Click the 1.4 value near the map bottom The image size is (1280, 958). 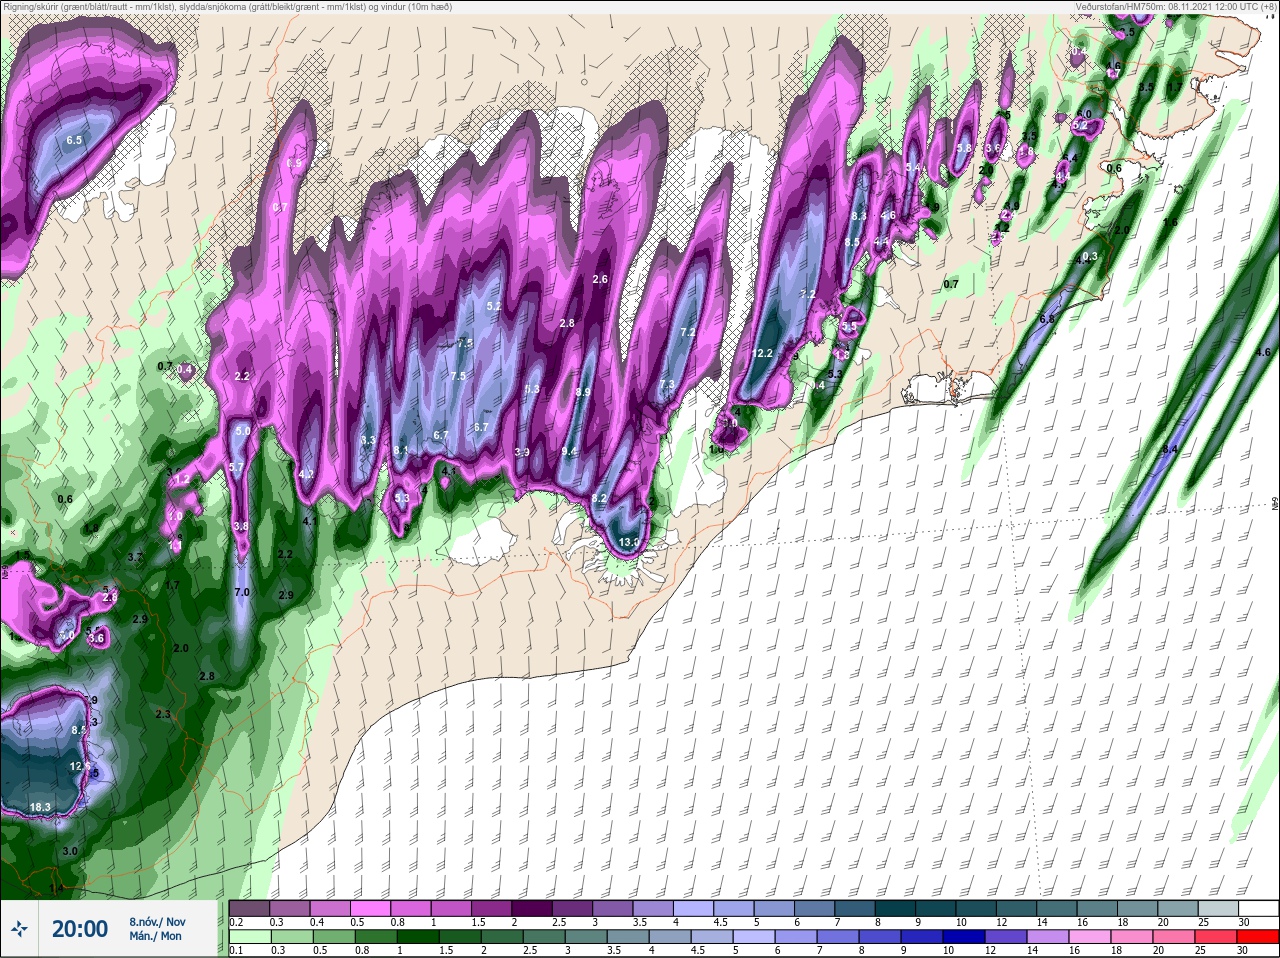click(56, 888)
